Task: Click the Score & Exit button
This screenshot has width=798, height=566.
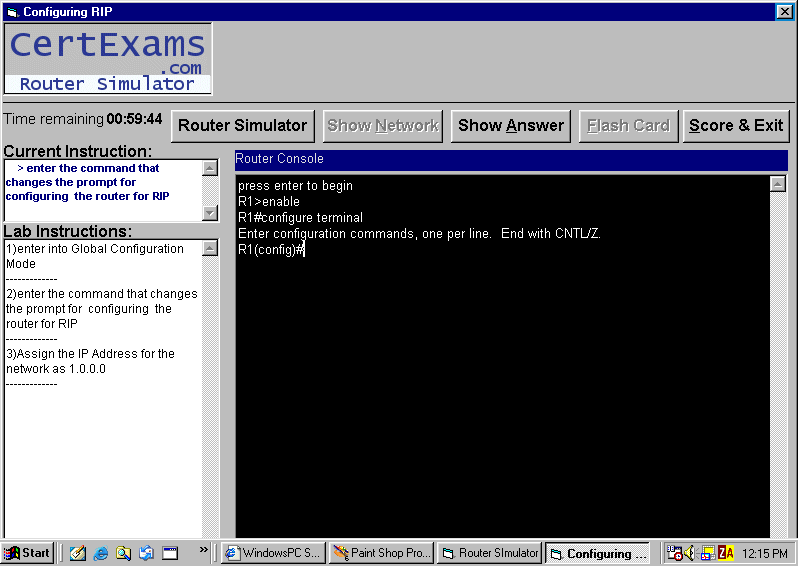Action: [736, 126]
